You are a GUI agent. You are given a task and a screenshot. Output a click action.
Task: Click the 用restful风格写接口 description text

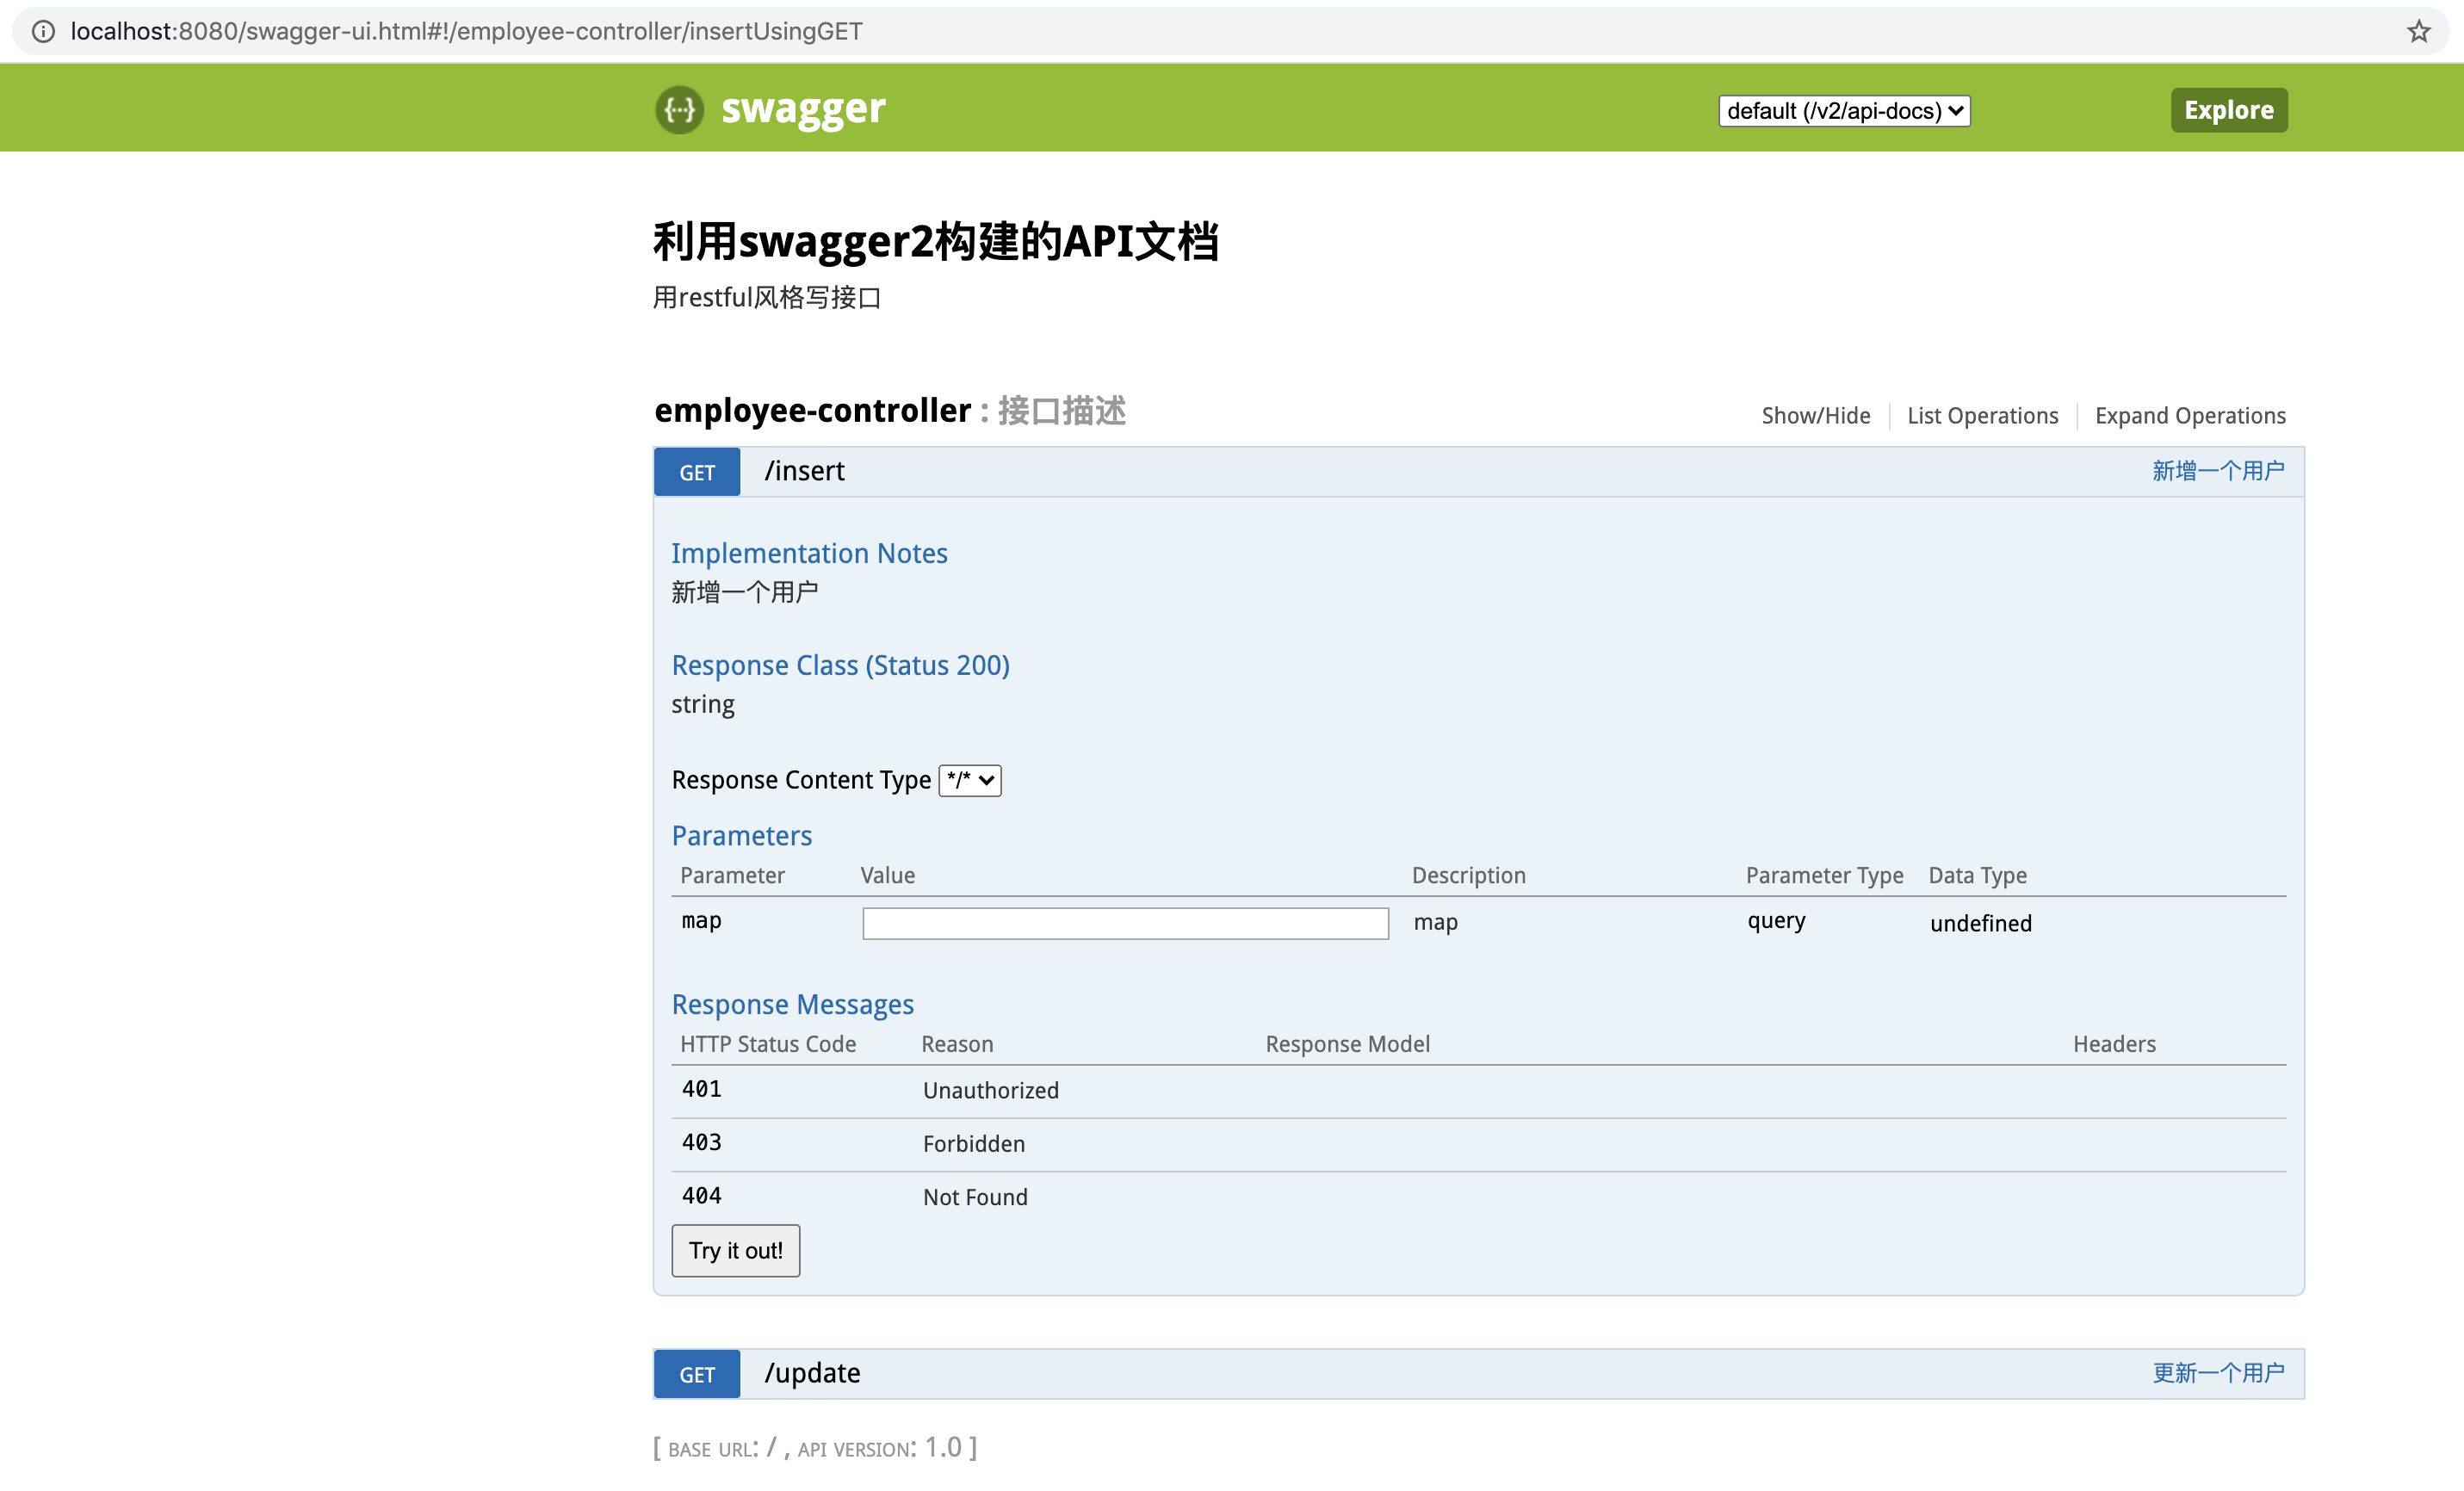(766, 298)
